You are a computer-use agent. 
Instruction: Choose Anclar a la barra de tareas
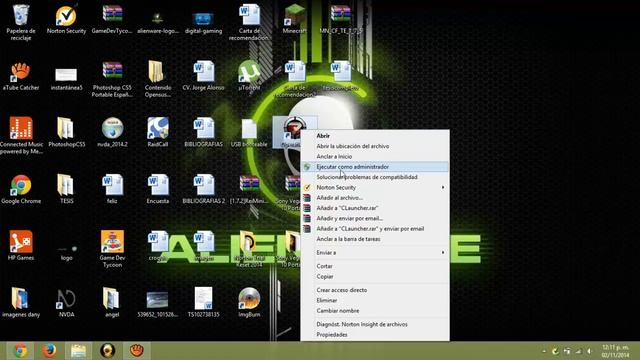click(375, 239)
